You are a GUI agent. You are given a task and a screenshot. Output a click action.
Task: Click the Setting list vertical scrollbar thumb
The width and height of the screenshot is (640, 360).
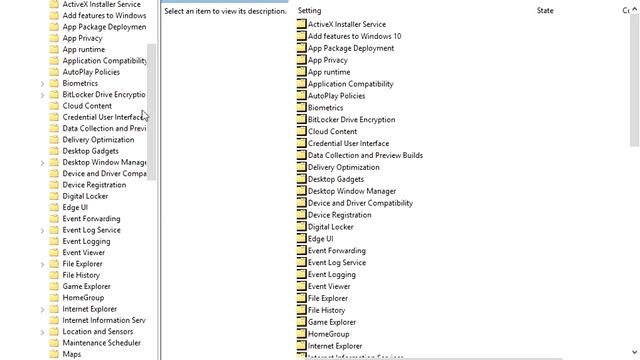click(x=635, y=80)
